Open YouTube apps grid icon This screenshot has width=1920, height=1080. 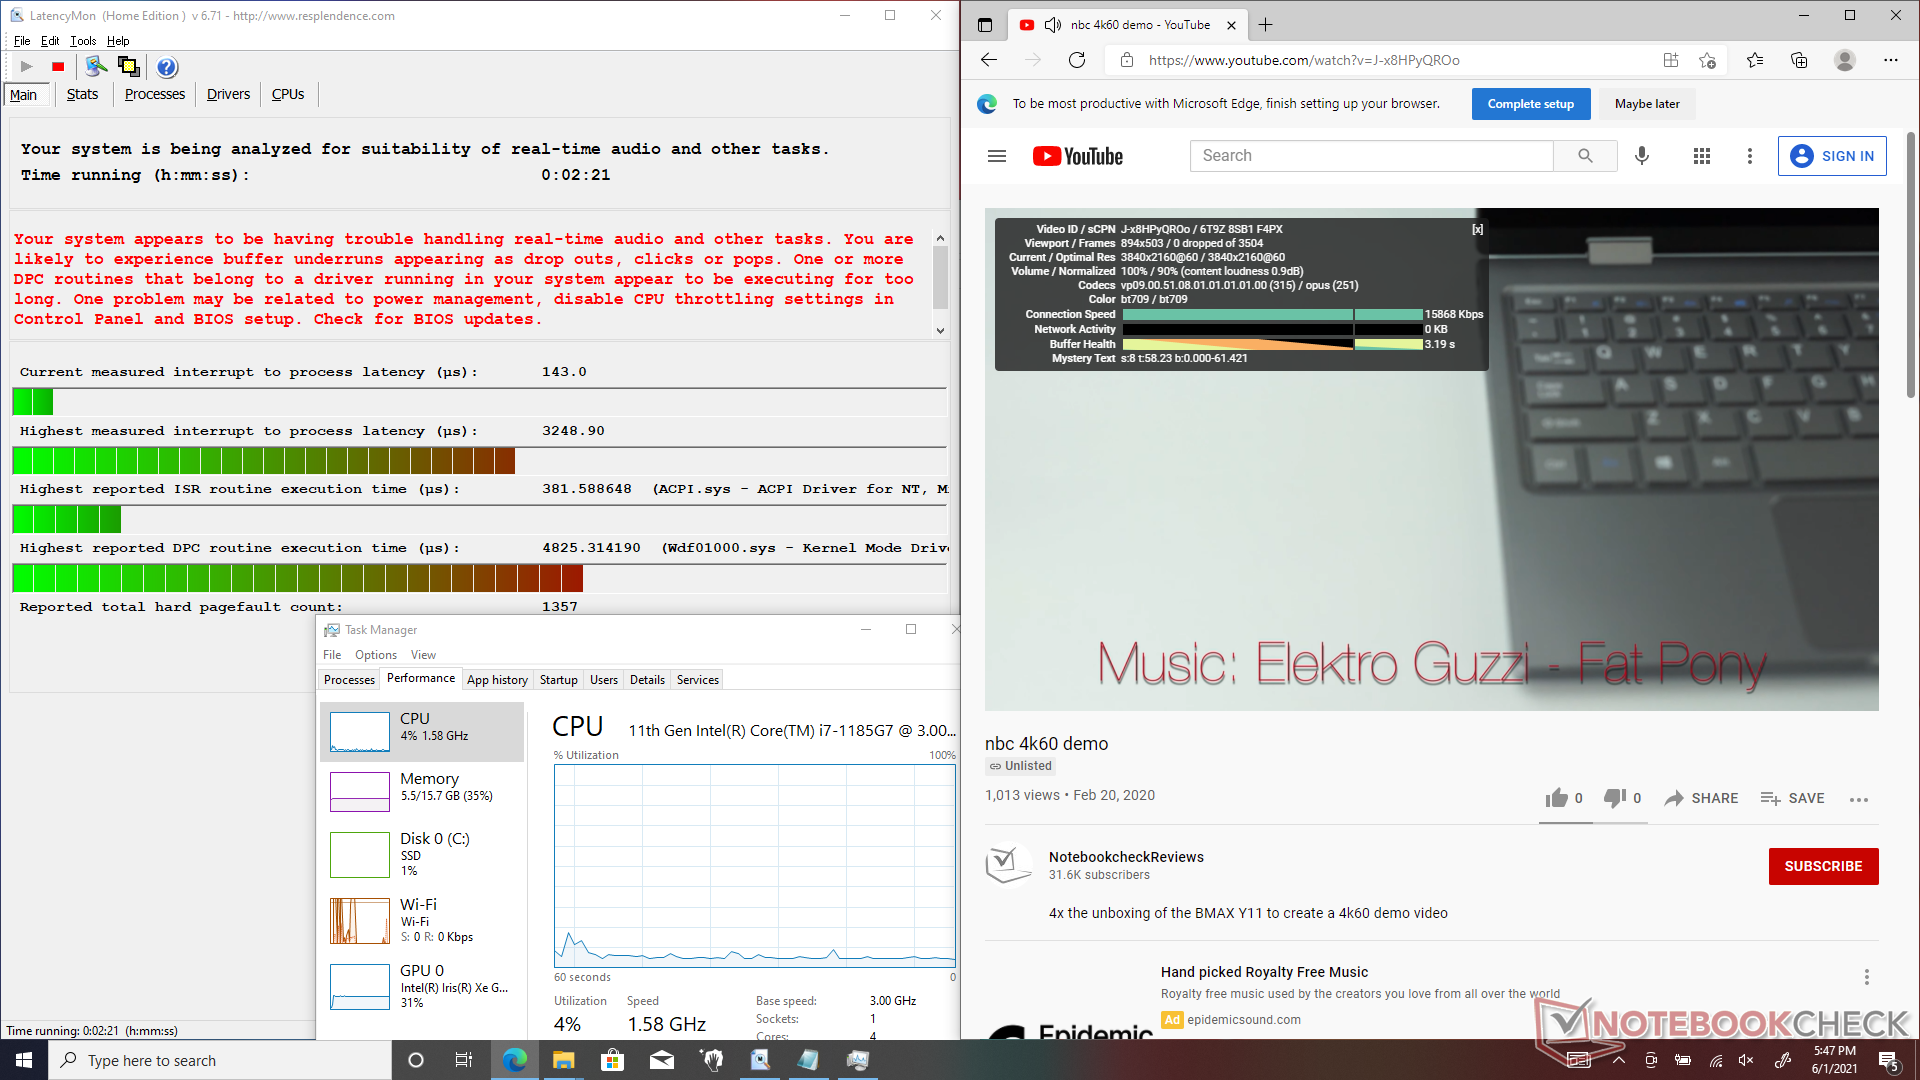click(x=1701, y=156)
